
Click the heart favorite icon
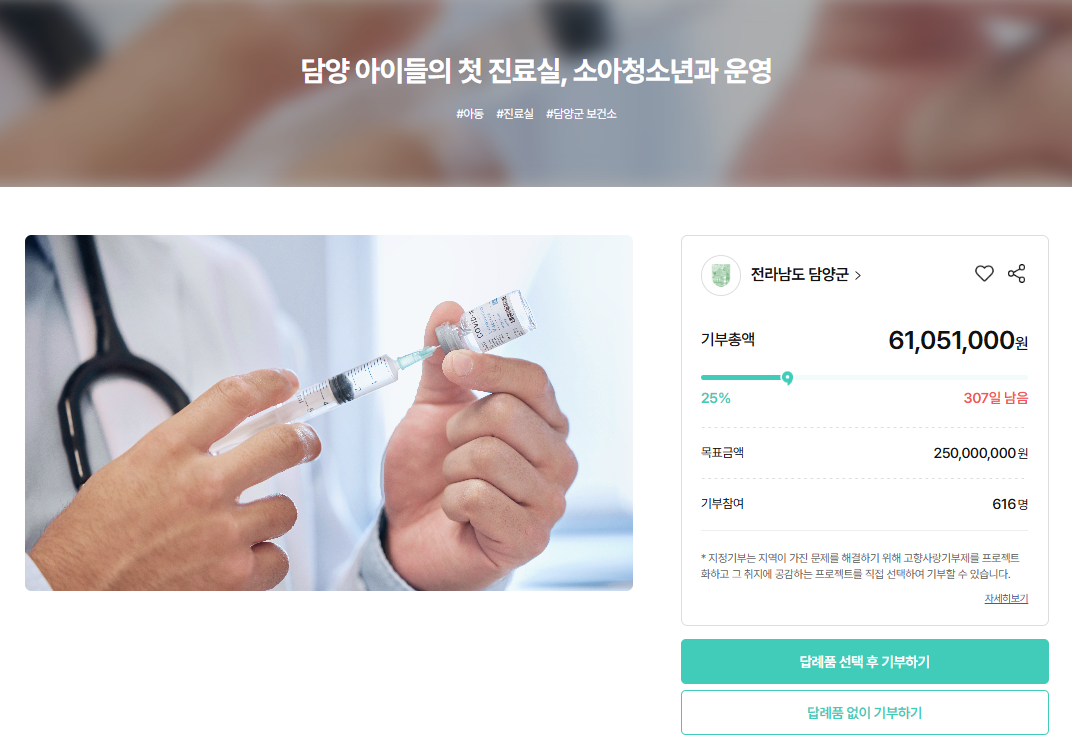pos(984,273)
